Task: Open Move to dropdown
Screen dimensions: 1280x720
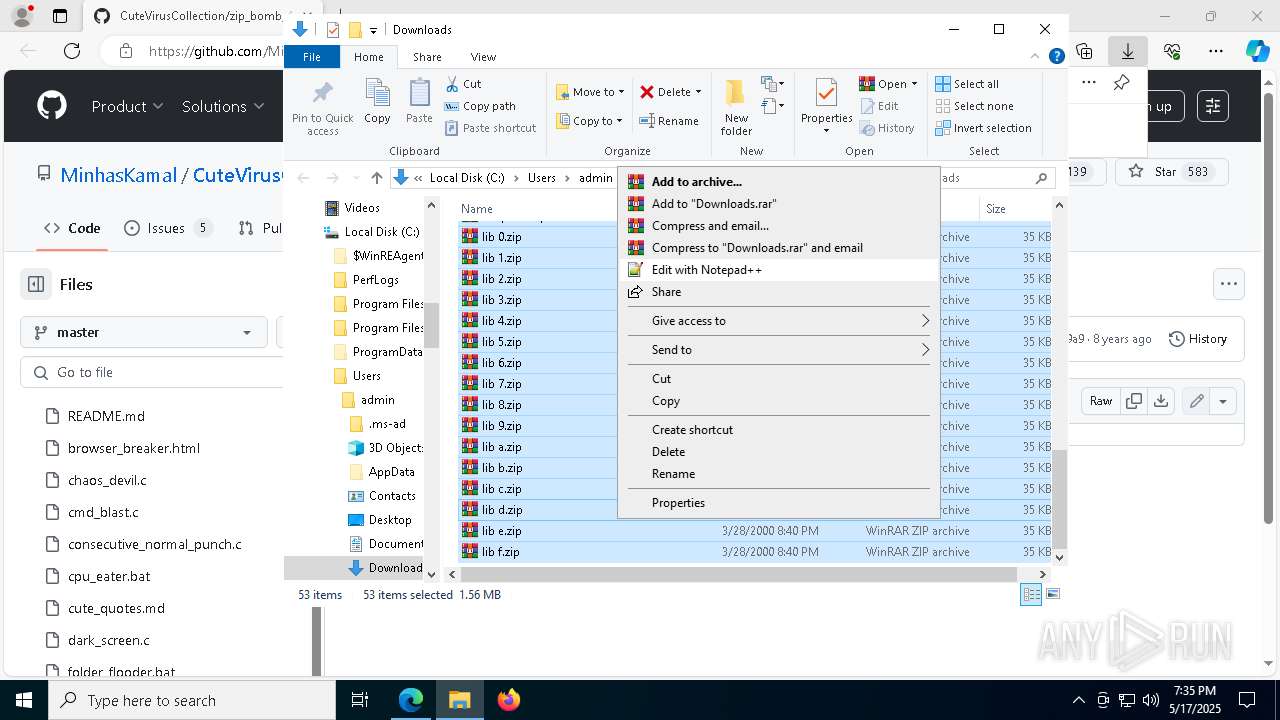Action: tap(590, 92)
